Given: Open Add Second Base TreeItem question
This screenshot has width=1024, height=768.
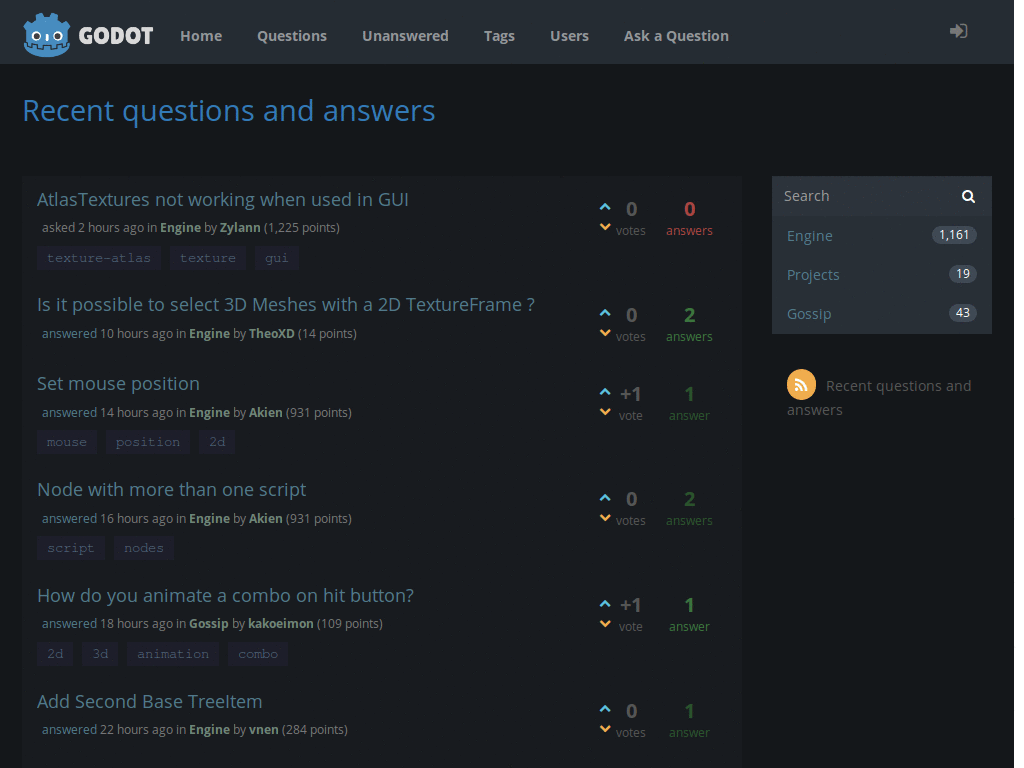Looking at the screenshot, I should [150, 701].
